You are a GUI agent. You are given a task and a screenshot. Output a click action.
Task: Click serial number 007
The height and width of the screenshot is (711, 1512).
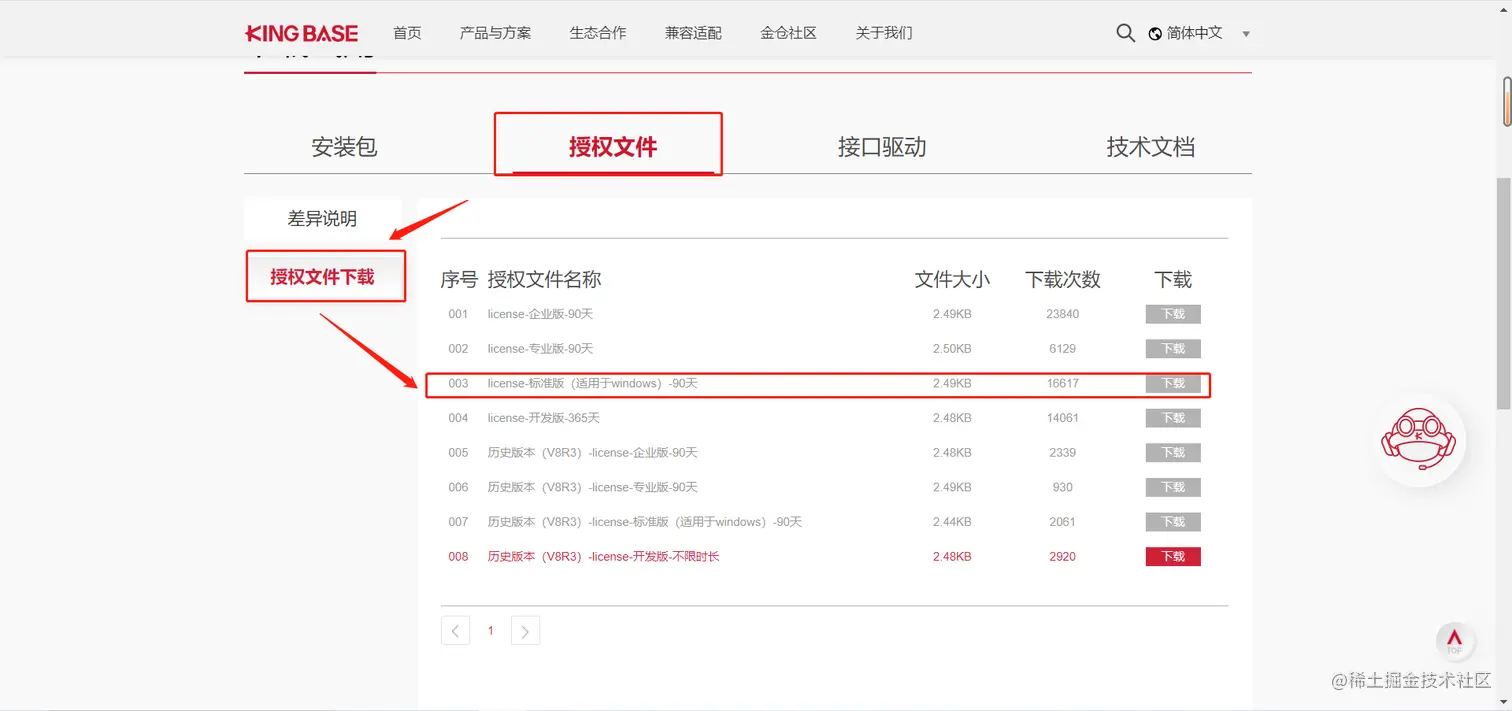(458, 522)
